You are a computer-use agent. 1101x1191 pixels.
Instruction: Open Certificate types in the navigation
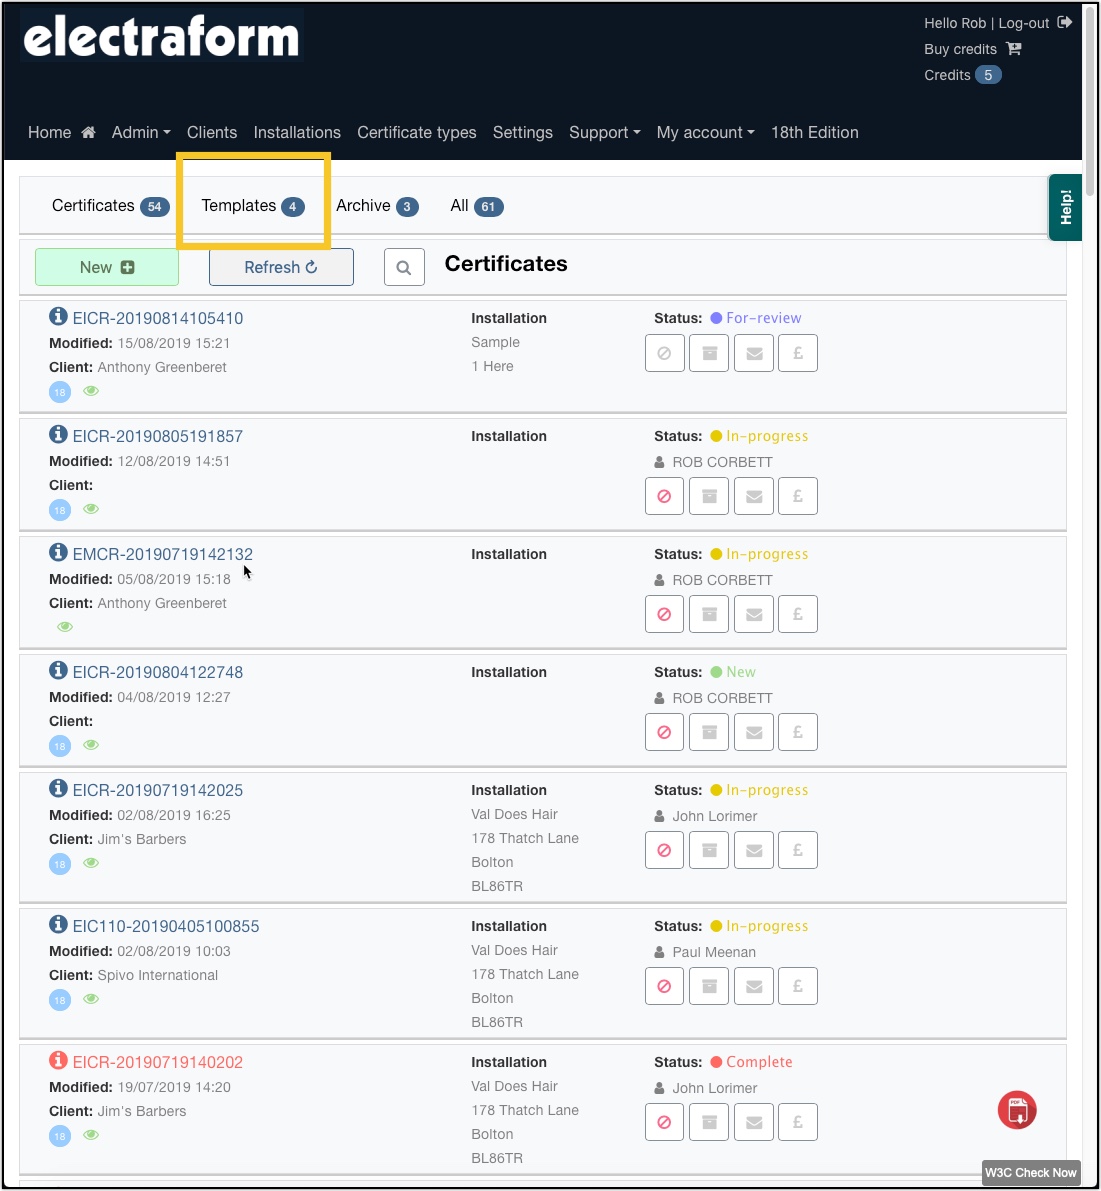click(x=417, y=132)
